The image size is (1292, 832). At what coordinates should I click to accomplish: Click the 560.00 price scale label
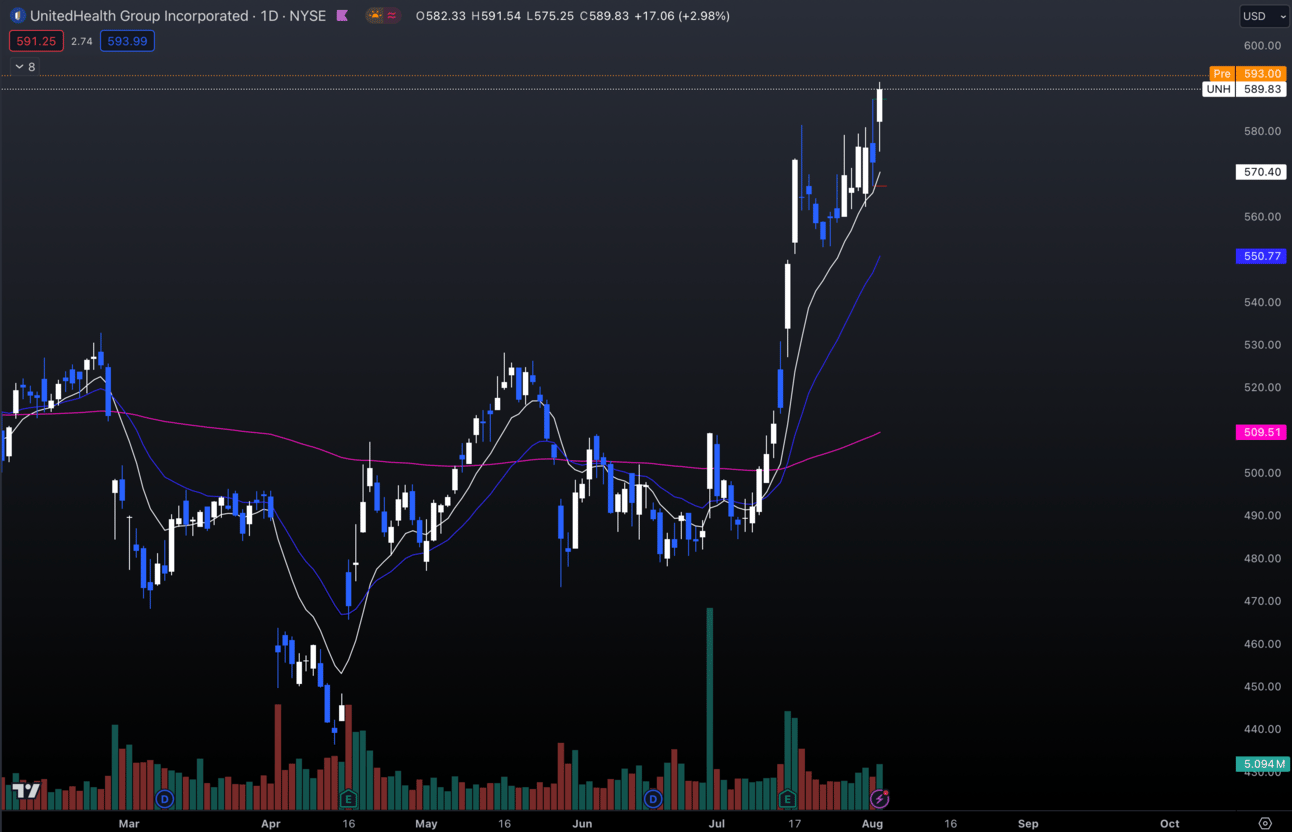(x=1262, y=216)
